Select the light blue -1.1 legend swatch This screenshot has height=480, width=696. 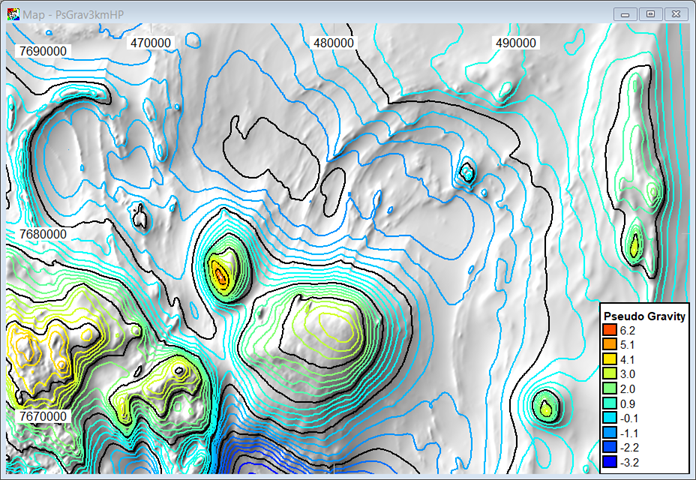(610, 433)
